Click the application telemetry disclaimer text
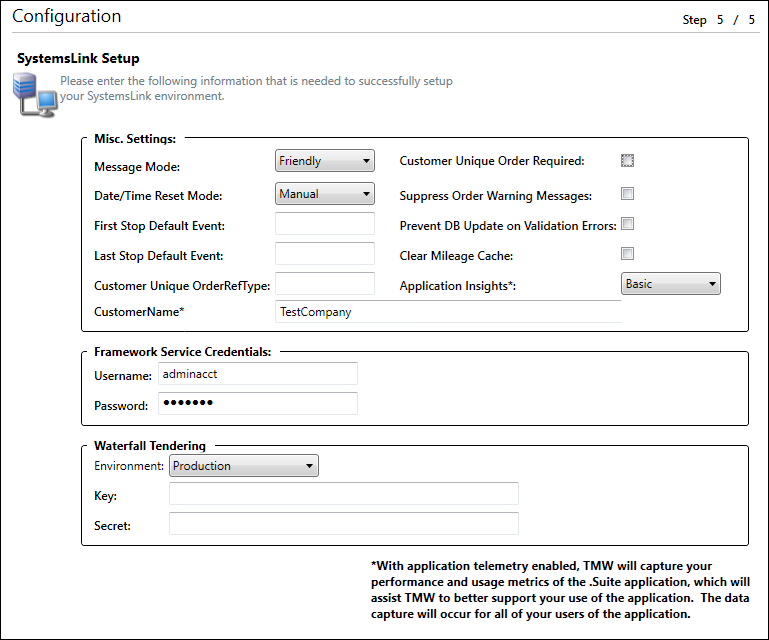Image resolution: width=769 pixels, height=640 pixels. (561, 590)
